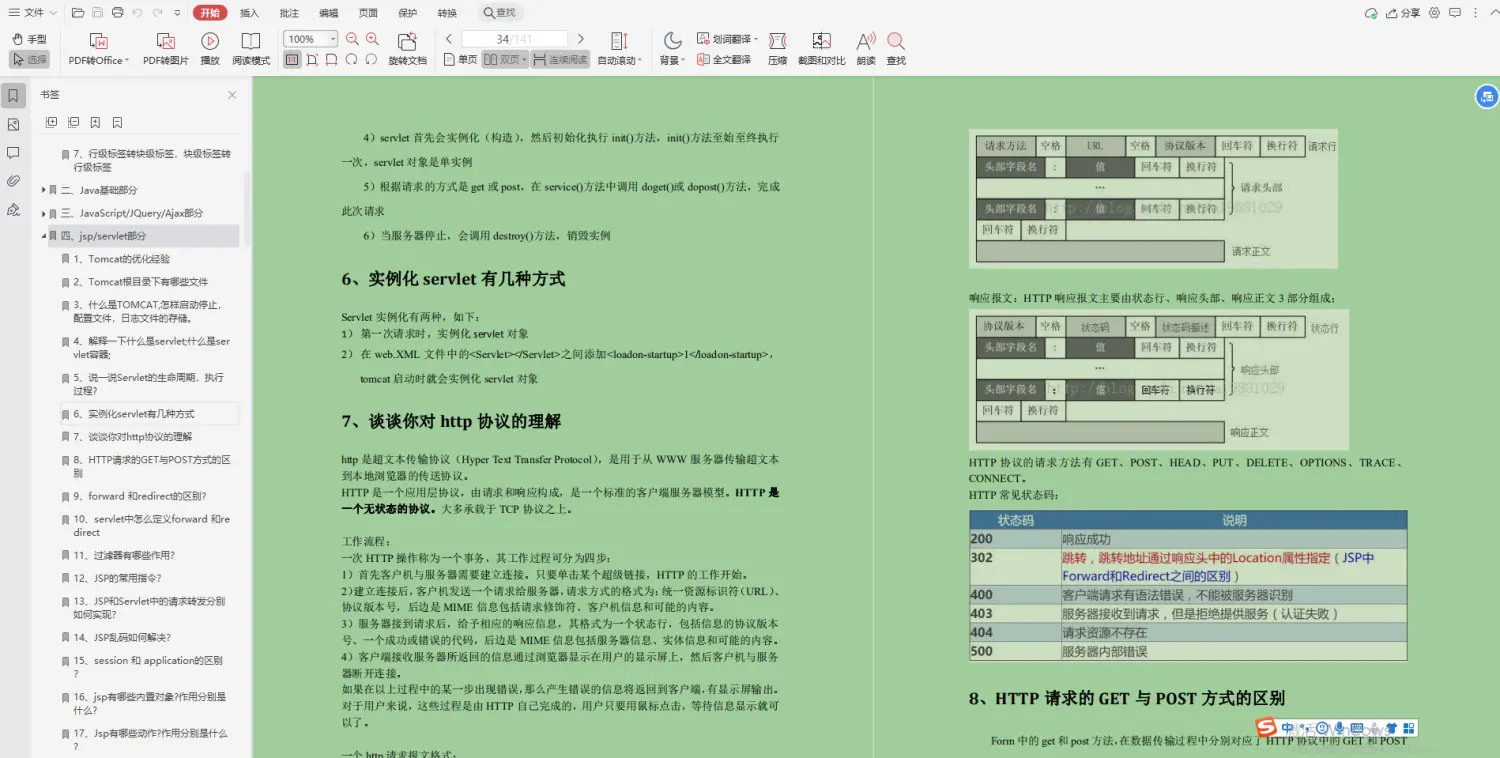Delete bookmark icon in 书签 panel
1500x758 pixels.
click(x=117, y=122)
